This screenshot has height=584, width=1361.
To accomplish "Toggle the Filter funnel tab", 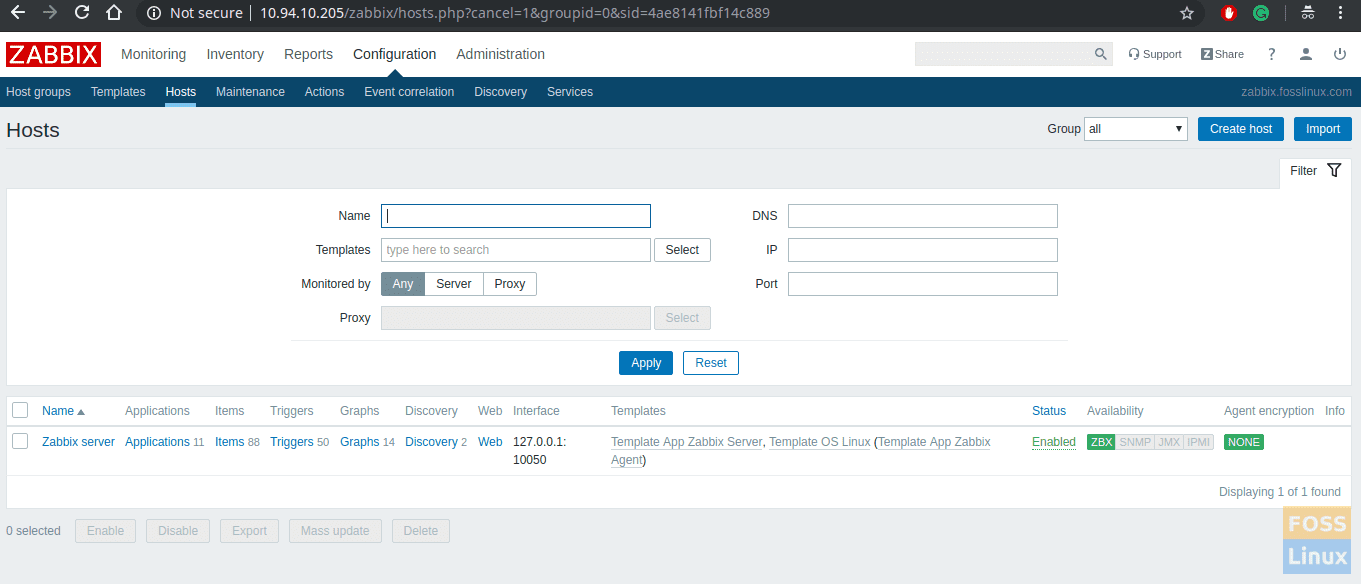I will 1315,171.
